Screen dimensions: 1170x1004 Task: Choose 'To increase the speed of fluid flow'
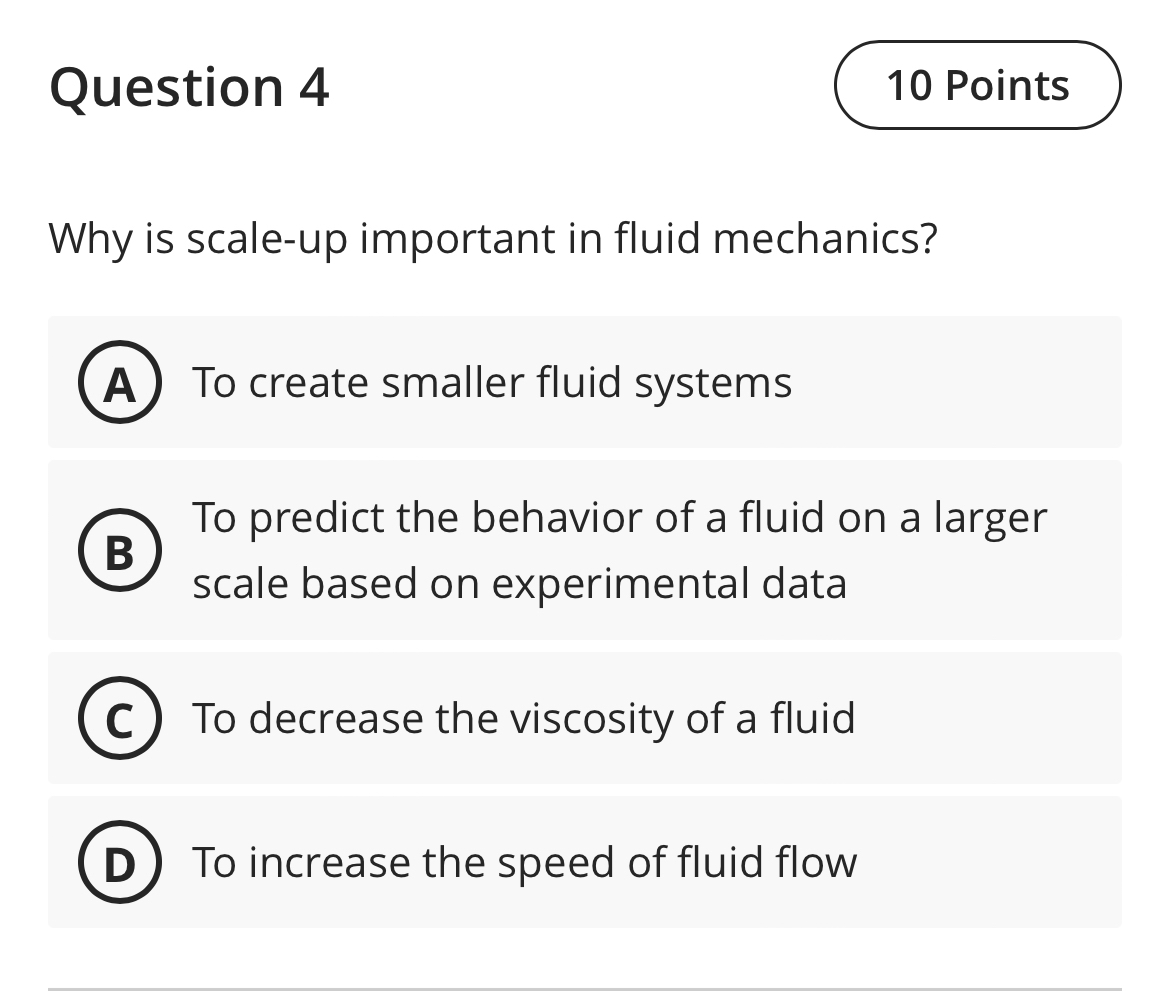pyautogui.click(x=524, y=862)
